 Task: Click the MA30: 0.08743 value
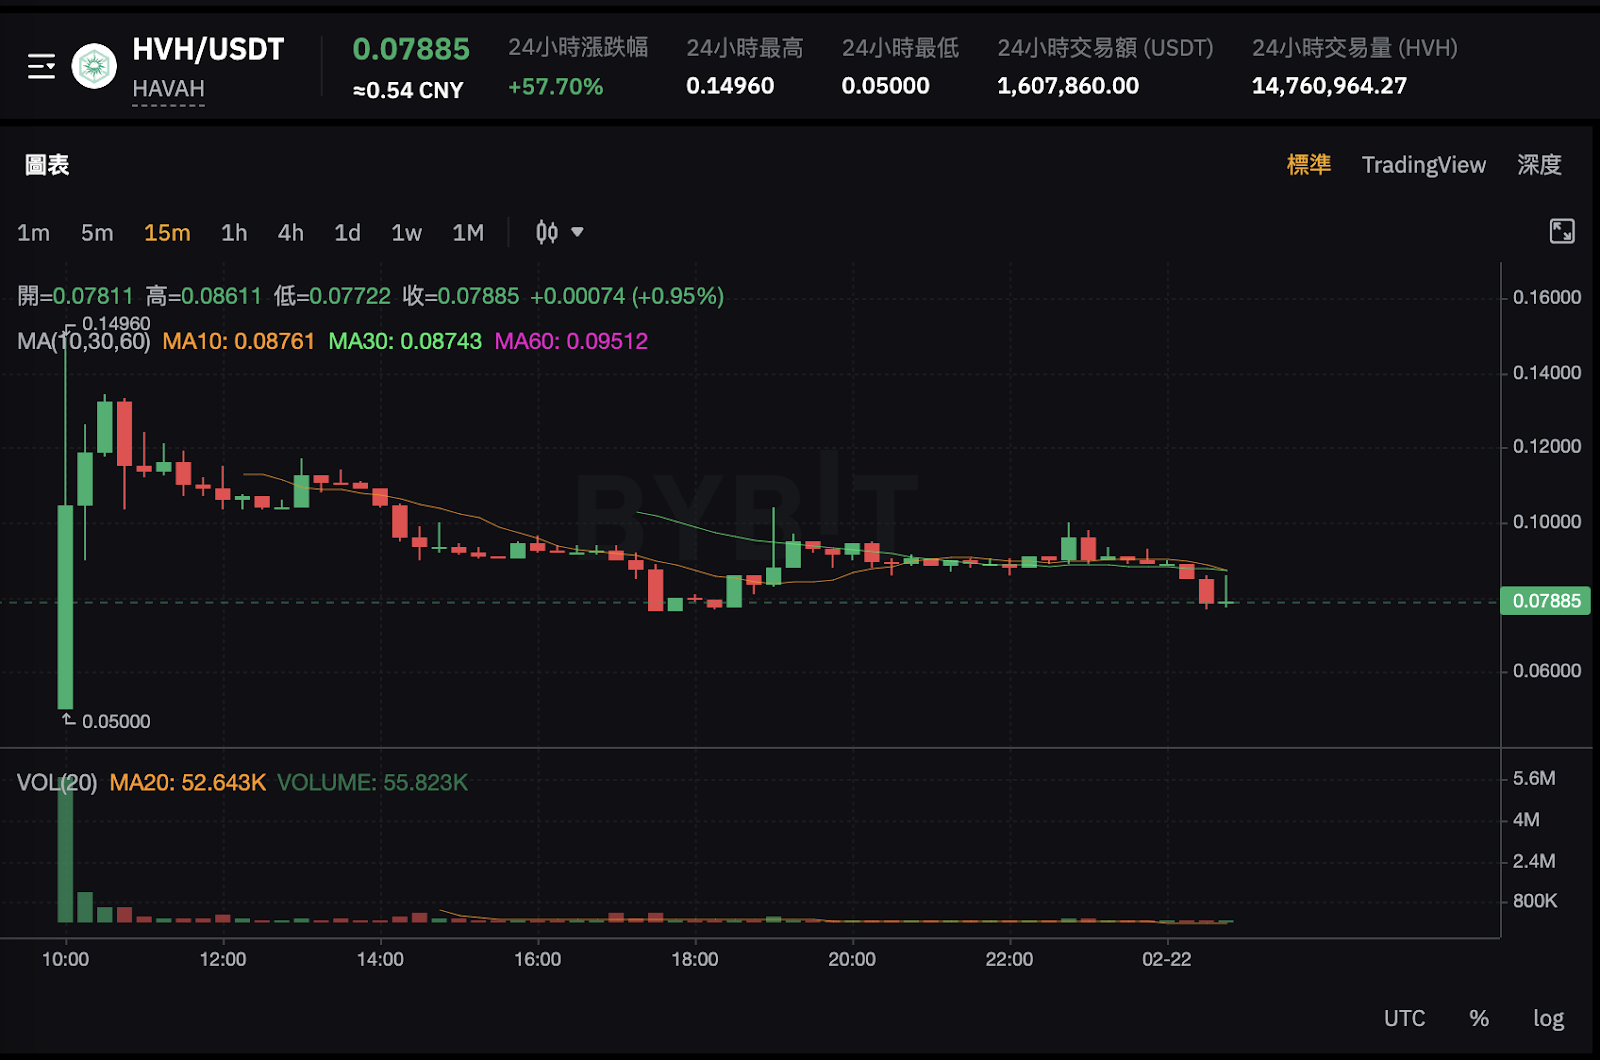405,341
